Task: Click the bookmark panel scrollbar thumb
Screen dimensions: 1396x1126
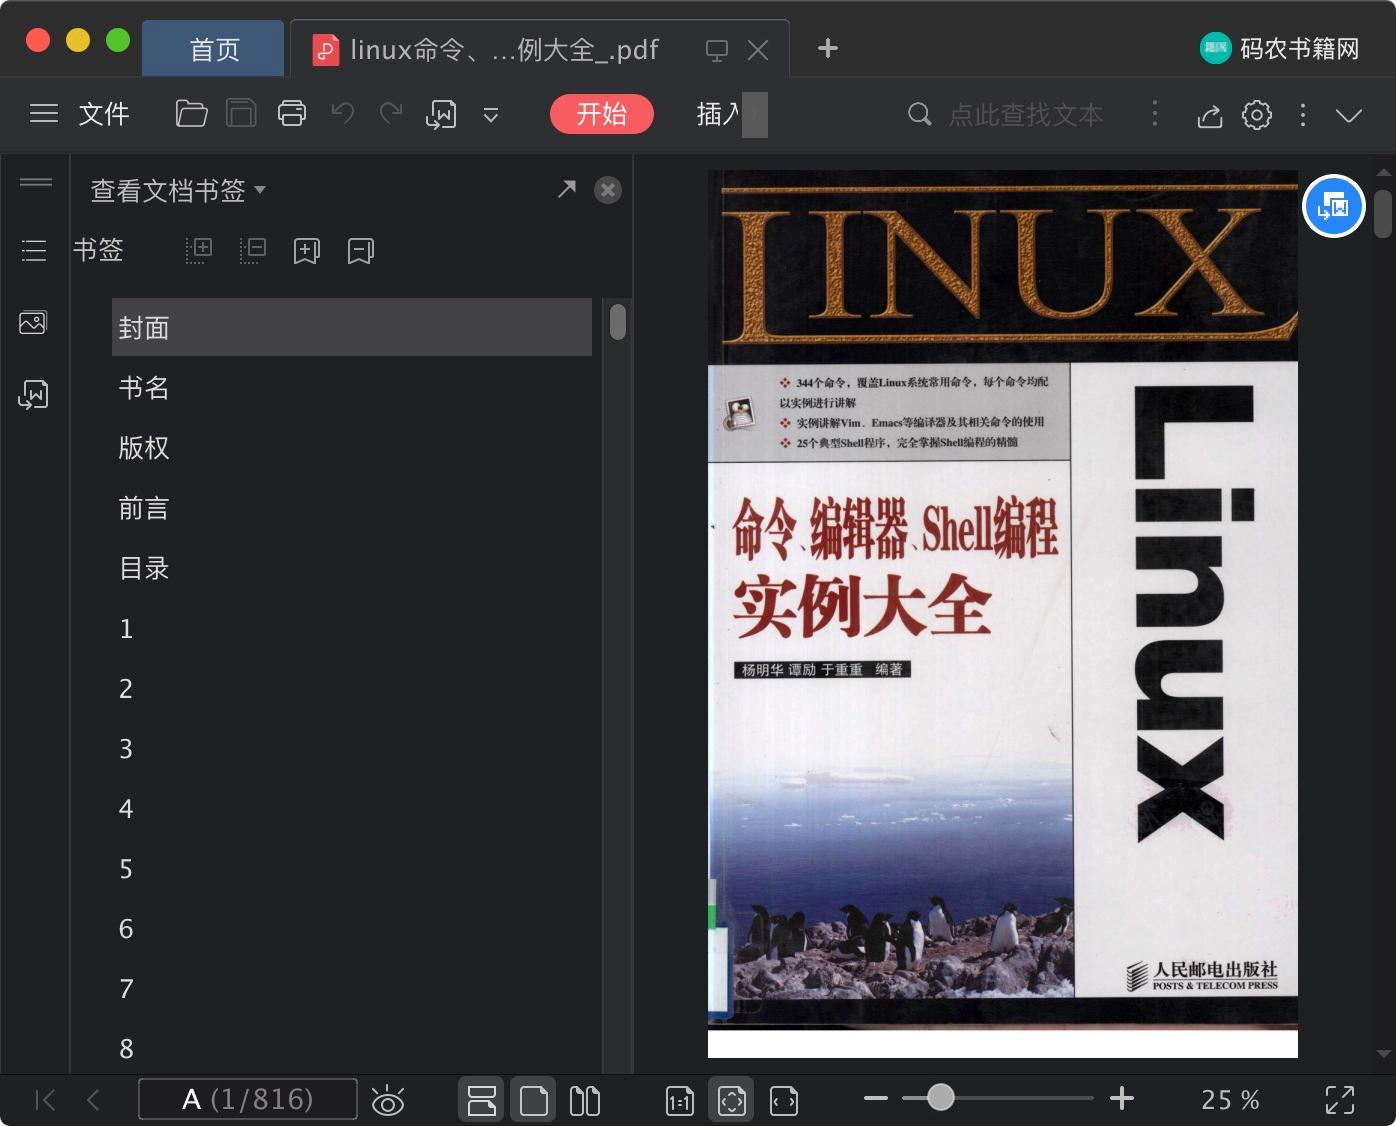Action: (x=618, y=321)
